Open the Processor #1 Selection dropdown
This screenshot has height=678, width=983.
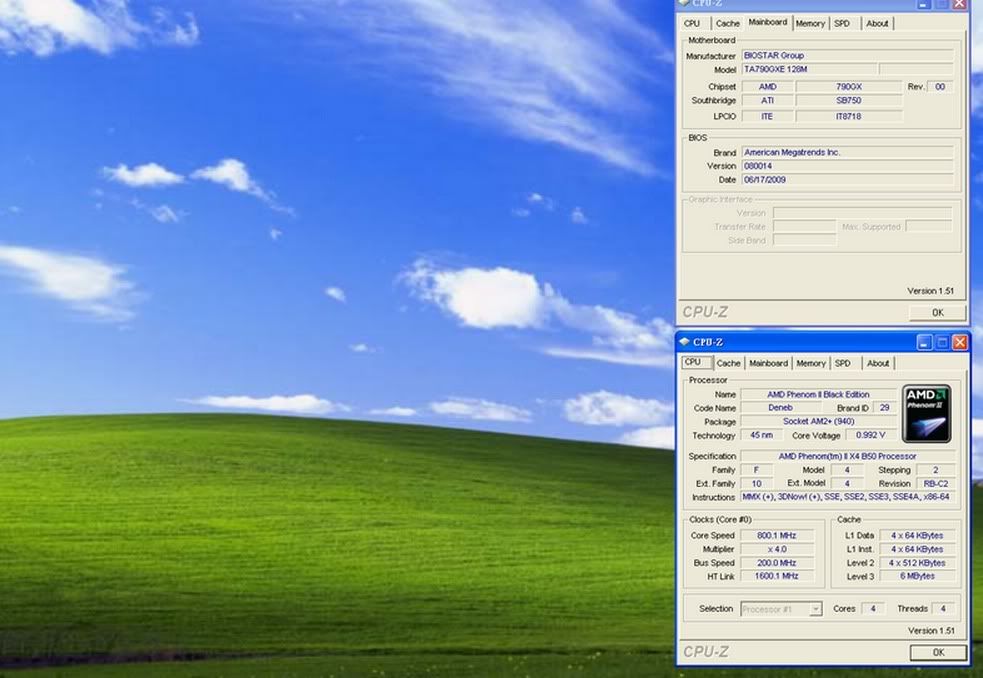click(781, 608)
